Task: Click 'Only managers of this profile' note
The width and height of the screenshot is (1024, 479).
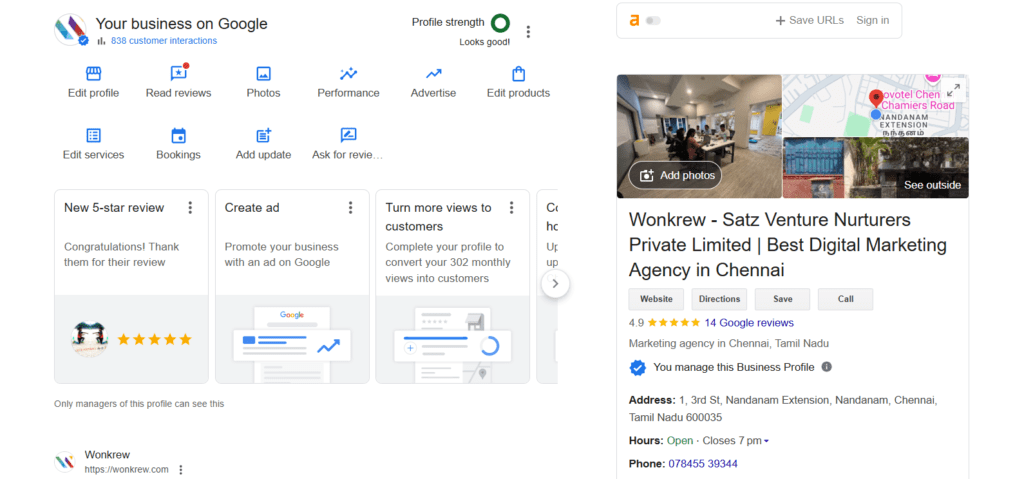Action: [139, 404]
